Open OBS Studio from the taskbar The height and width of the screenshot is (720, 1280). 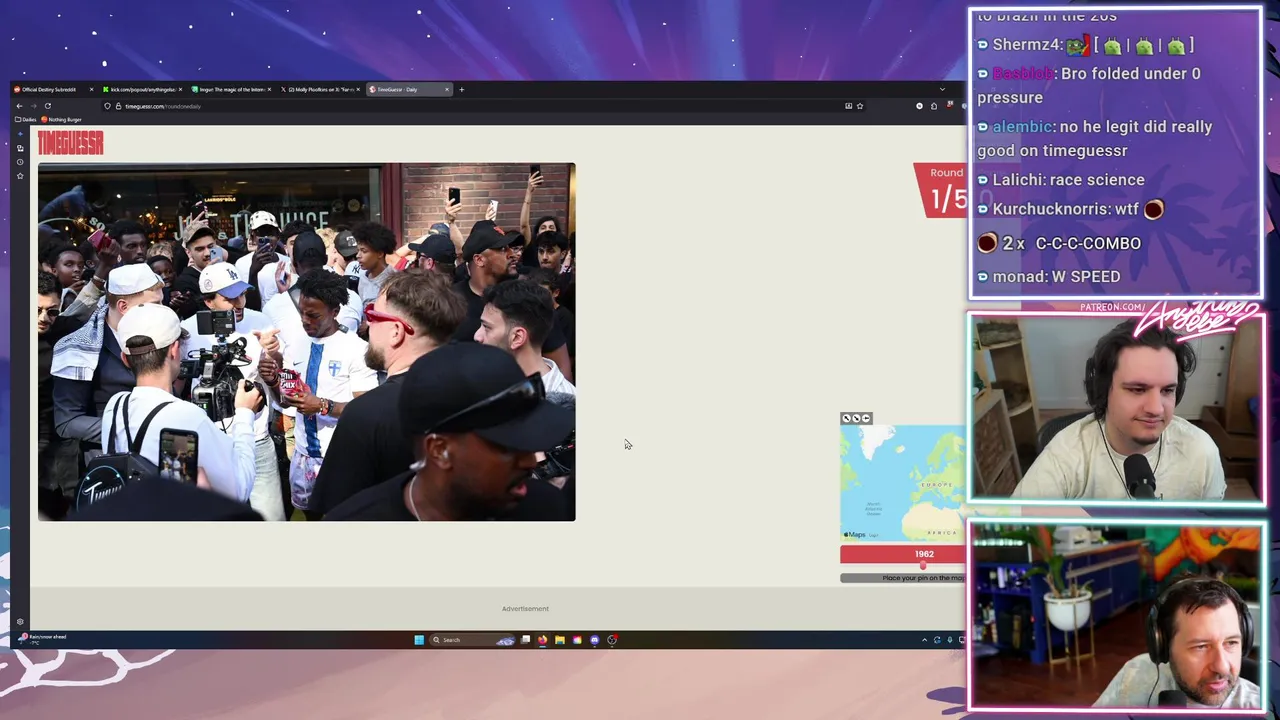(612, 640)
